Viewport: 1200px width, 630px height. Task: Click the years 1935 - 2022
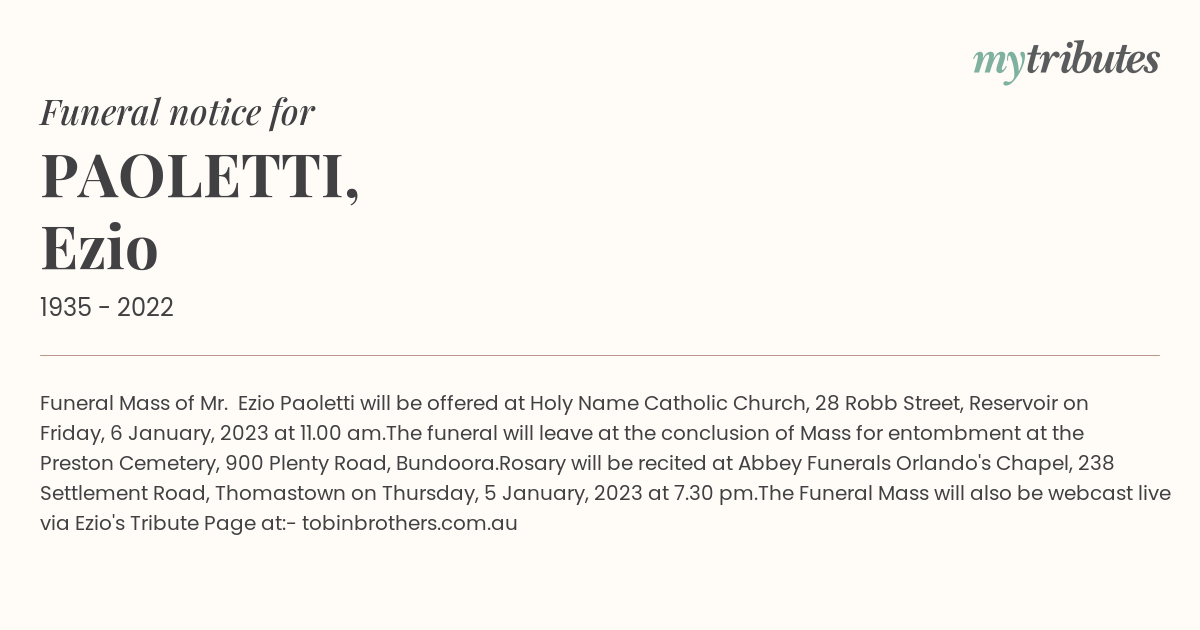[107, 308]
